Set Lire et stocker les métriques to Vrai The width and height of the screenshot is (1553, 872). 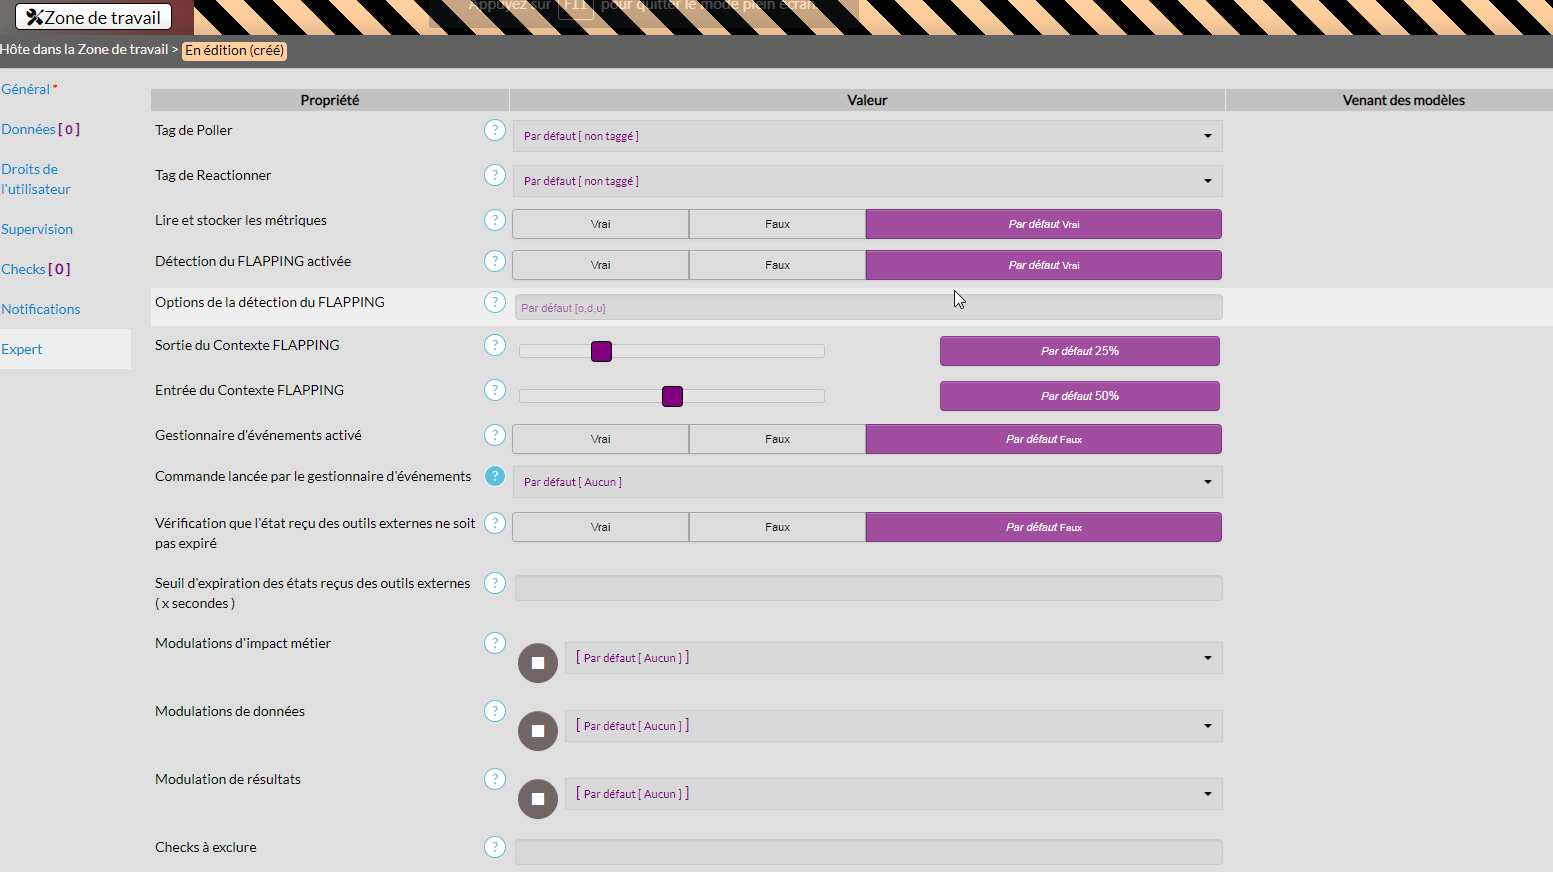(x=600, y=224)
